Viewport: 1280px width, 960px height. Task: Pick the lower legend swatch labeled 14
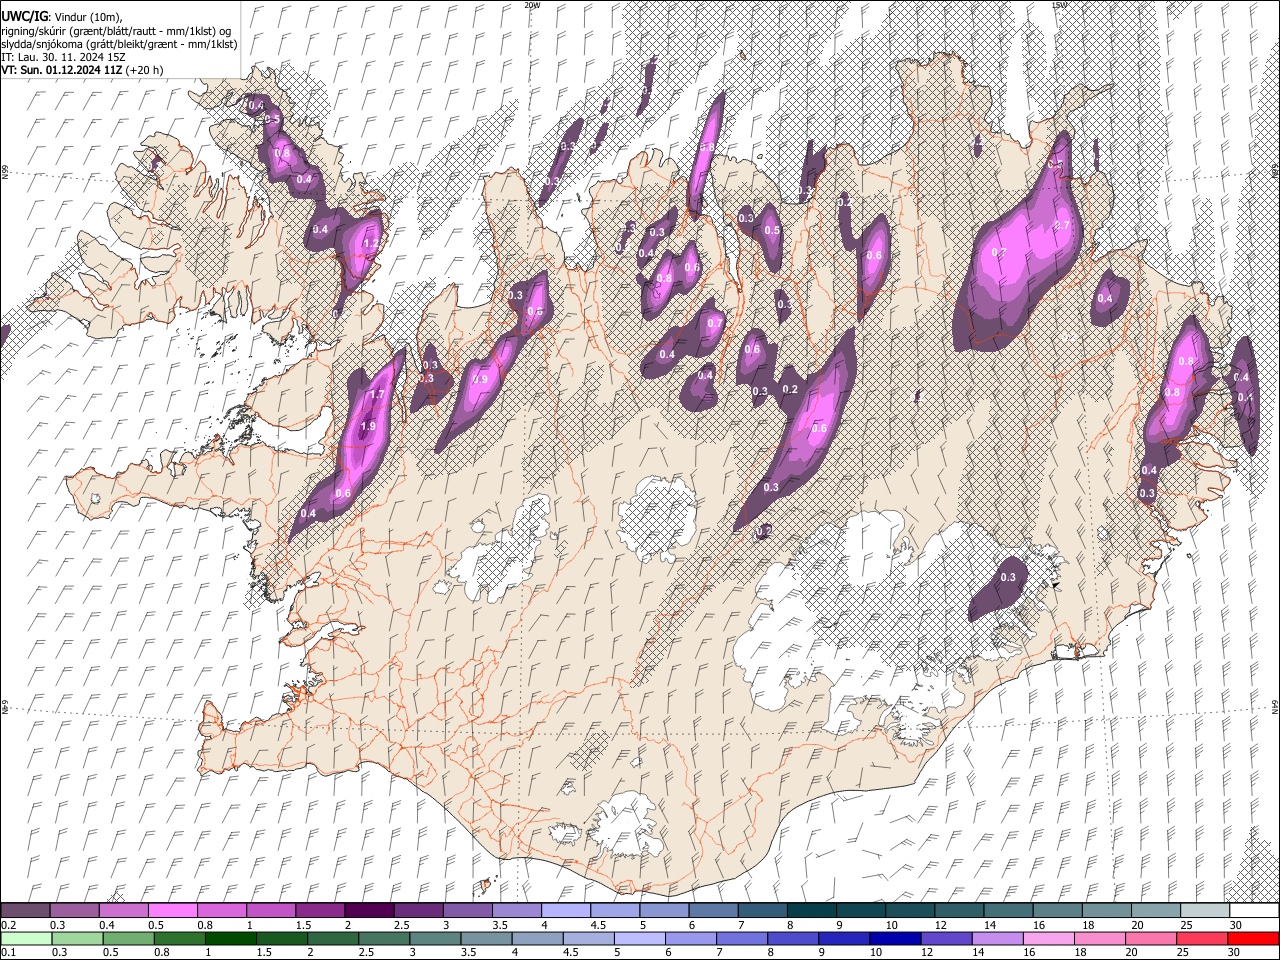click(998, 938)
